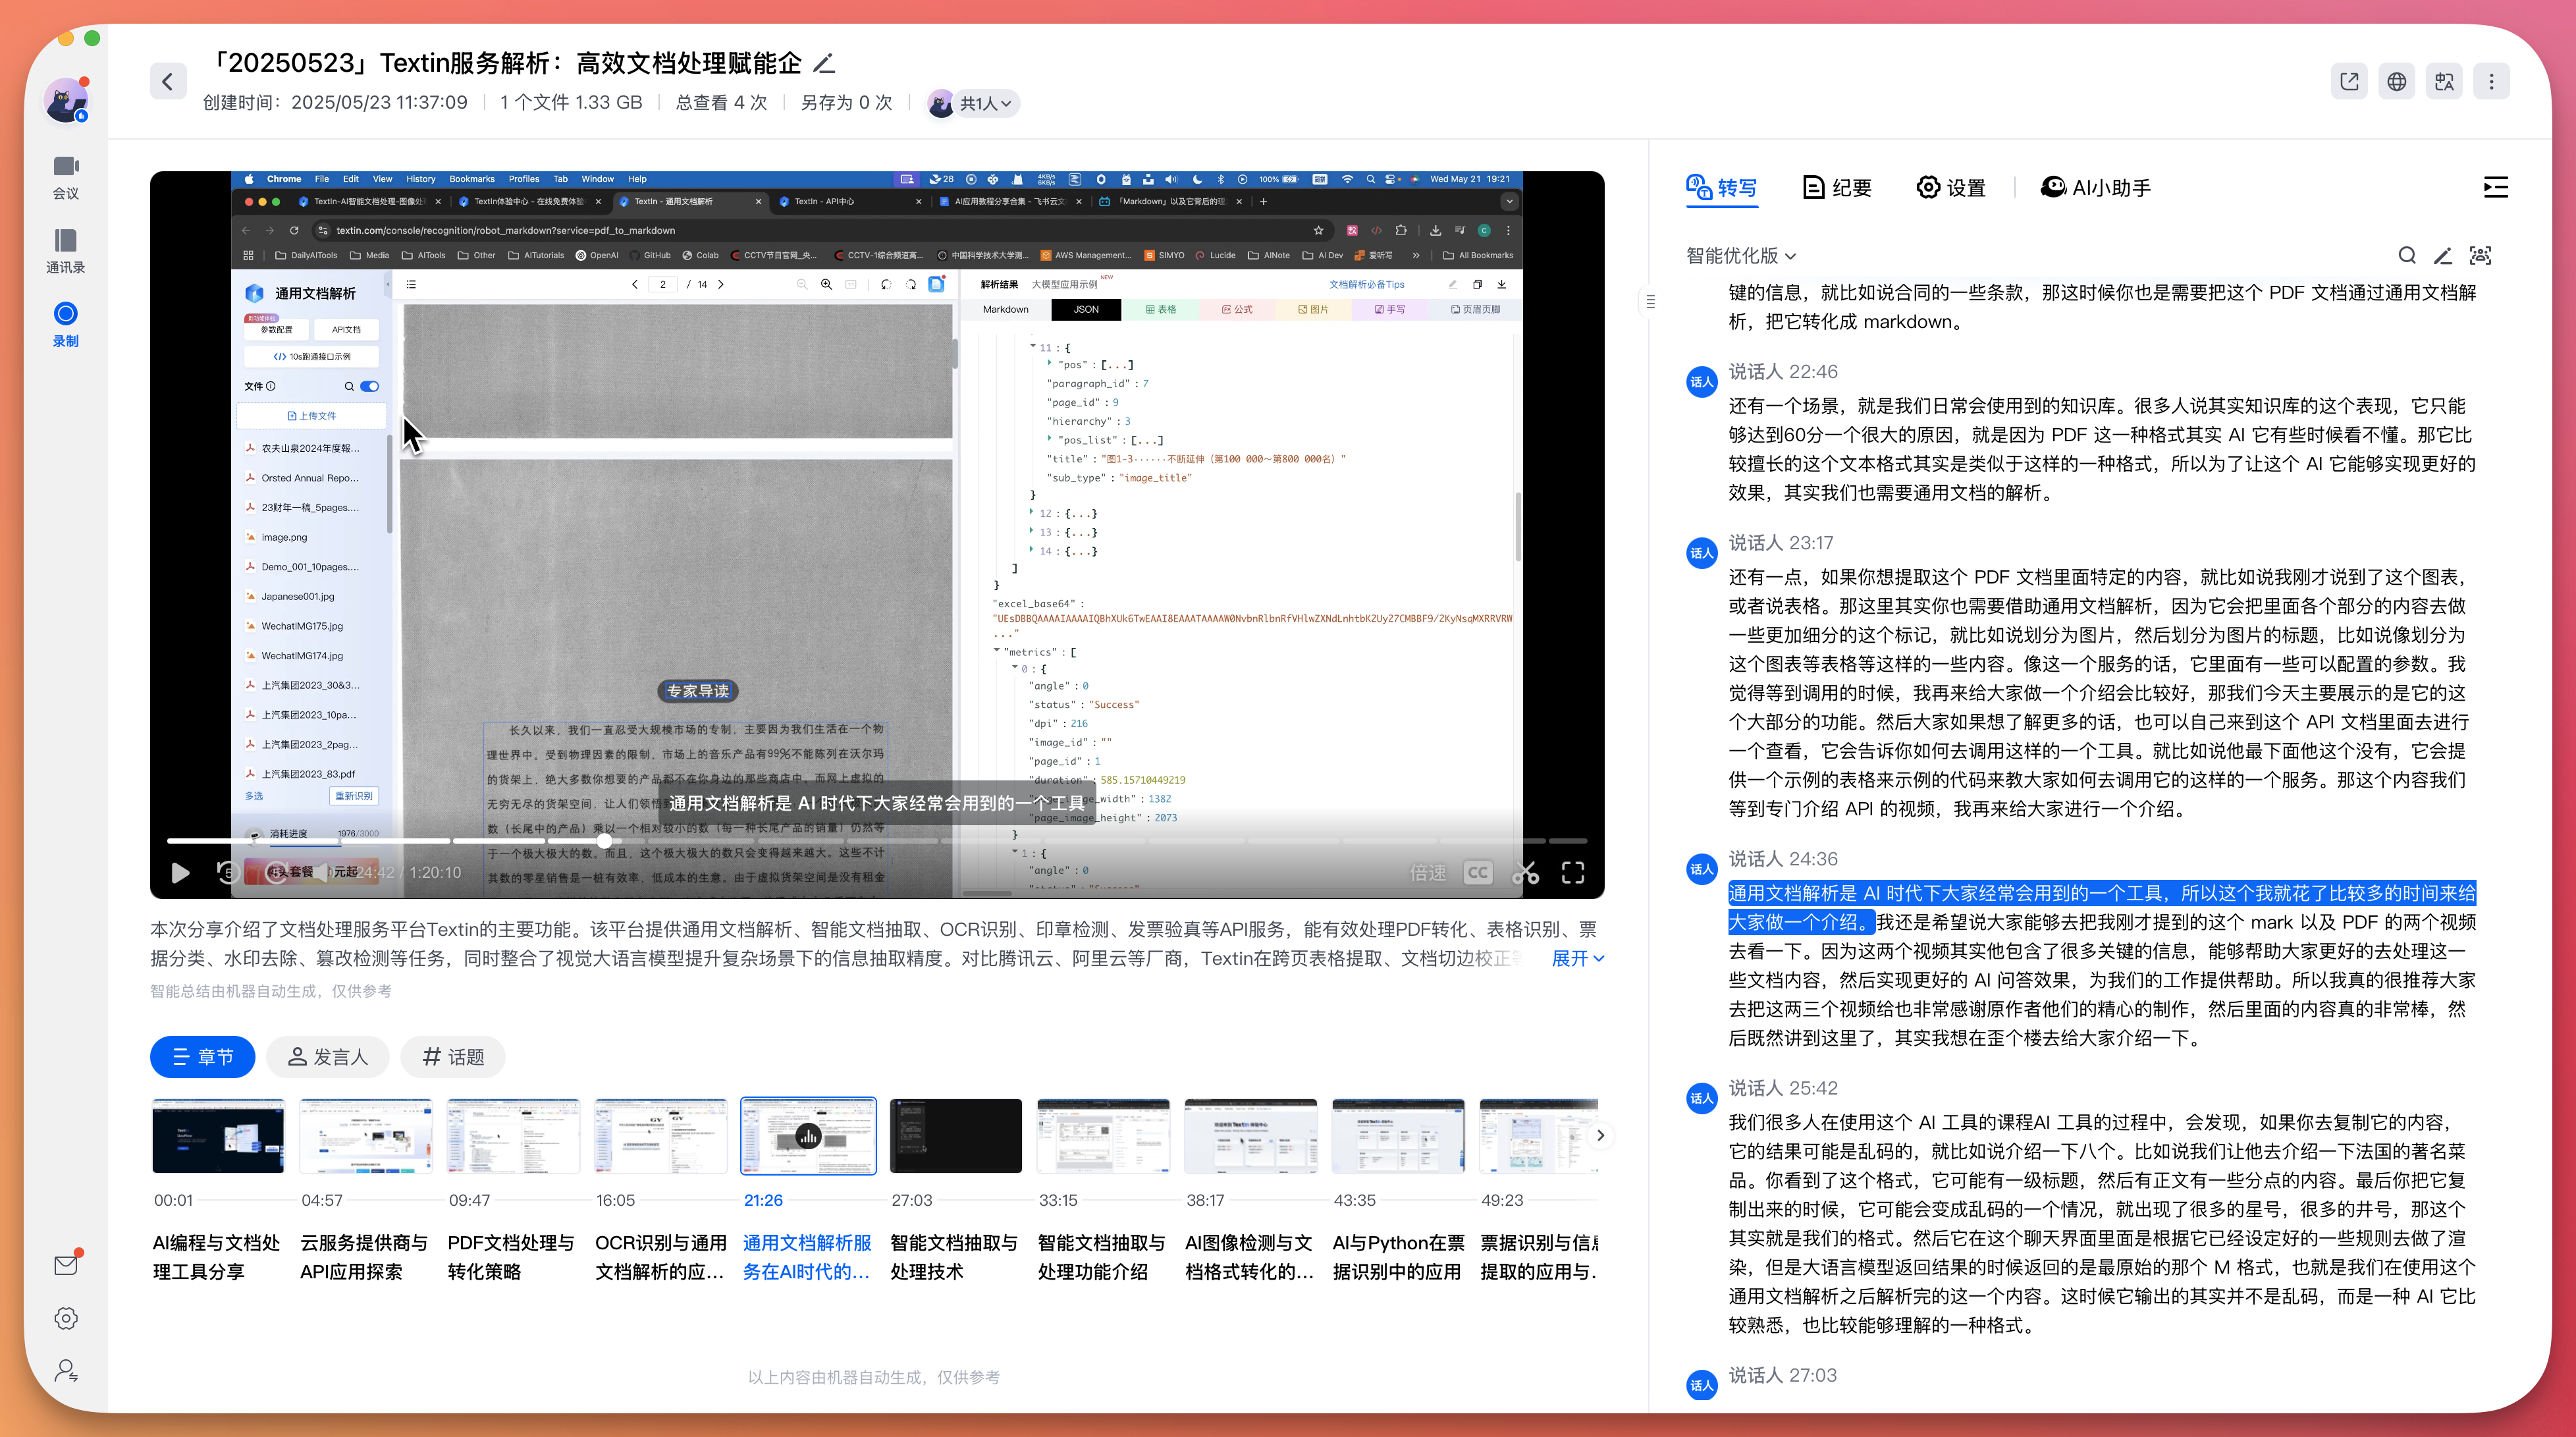Image resolution: width=2576 pixels, height=1437 pixels.
Task: Open 通讯录 contacts in the left sidebar
Action: (x=66, y=251)
